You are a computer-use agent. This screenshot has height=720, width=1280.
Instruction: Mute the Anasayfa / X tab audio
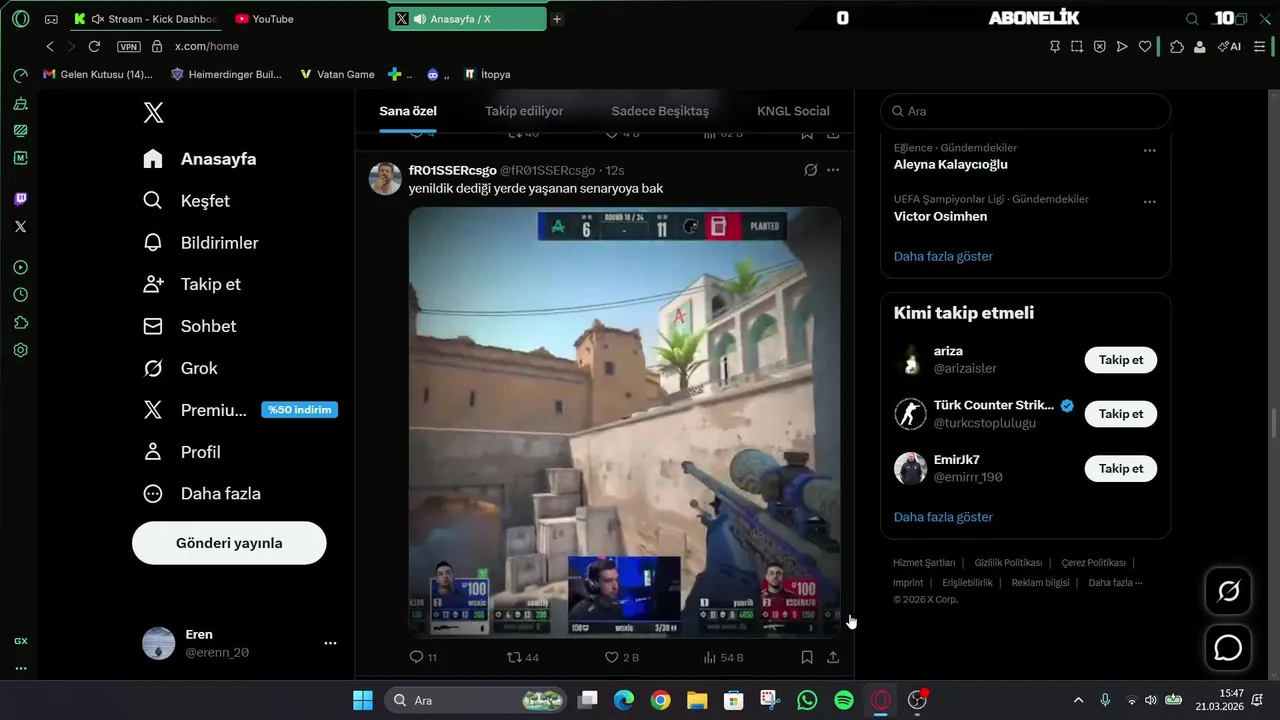[419, 19]
